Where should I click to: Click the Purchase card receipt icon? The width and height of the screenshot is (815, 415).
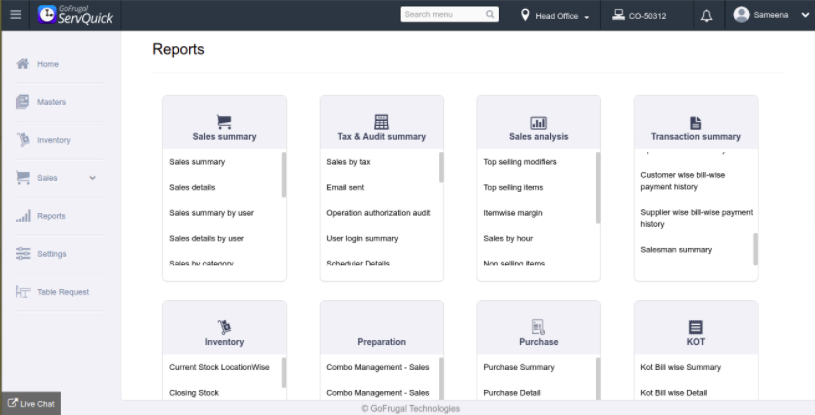[x=538, y=327]
